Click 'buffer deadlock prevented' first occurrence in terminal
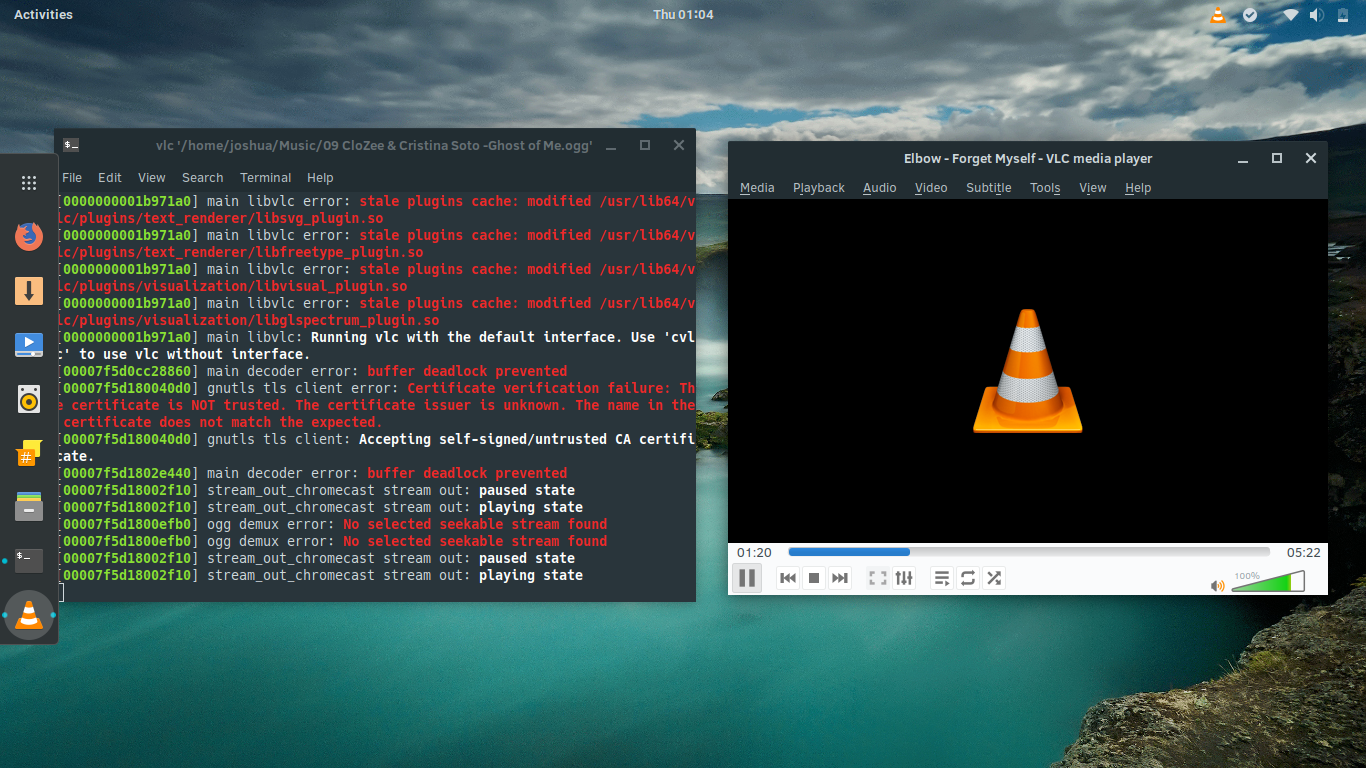Image resolution: width=1366 pixels, height=768 pixels. [x=467, y=371]
